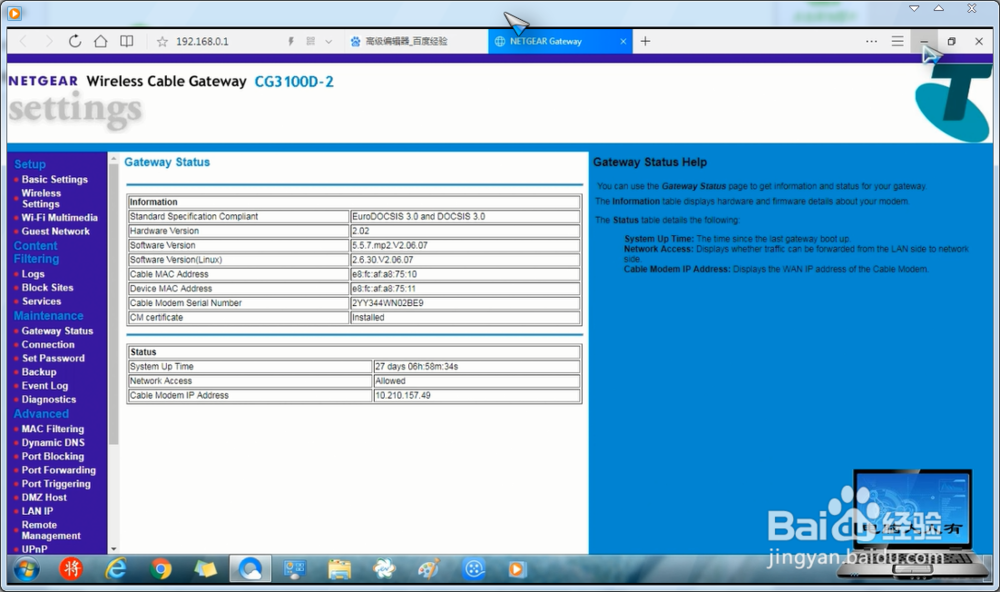Launch Google Chrome from taskbar
This screenshot has width=1000, height=592.
161,569
